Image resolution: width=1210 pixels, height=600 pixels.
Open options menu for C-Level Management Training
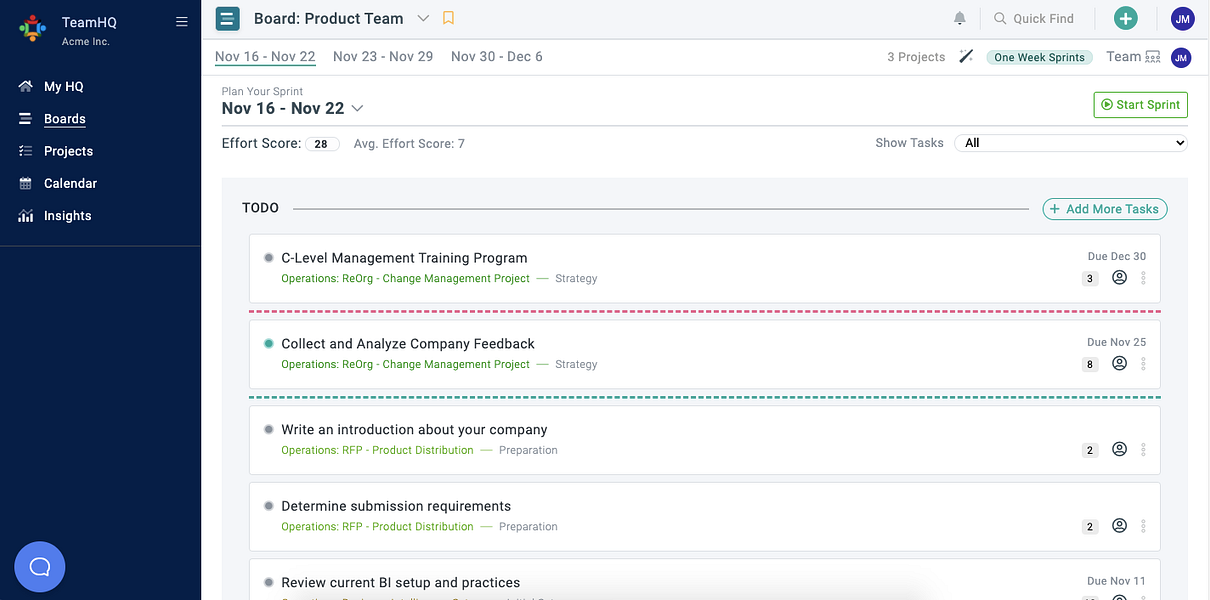tap(1144, 279)
